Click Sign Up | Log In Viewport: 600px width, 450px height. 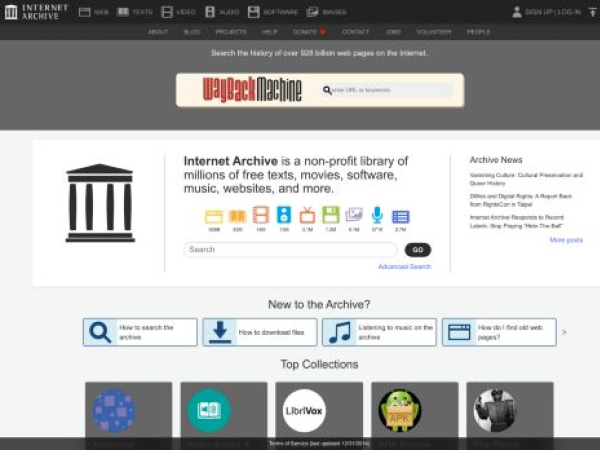point(553,12)
